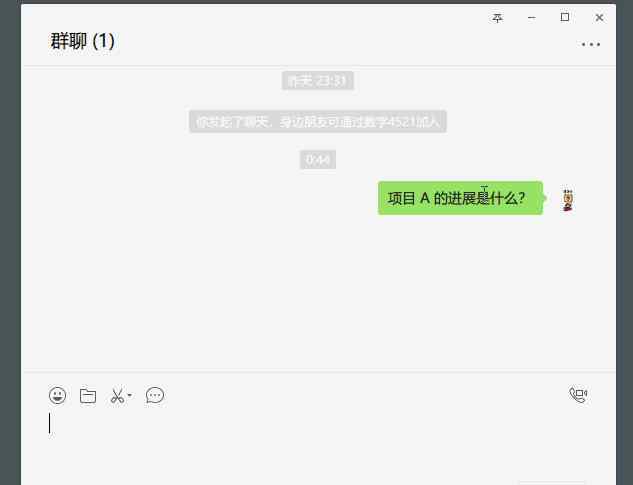Start a voice or video call
The image size is (633, 485).
578,395
